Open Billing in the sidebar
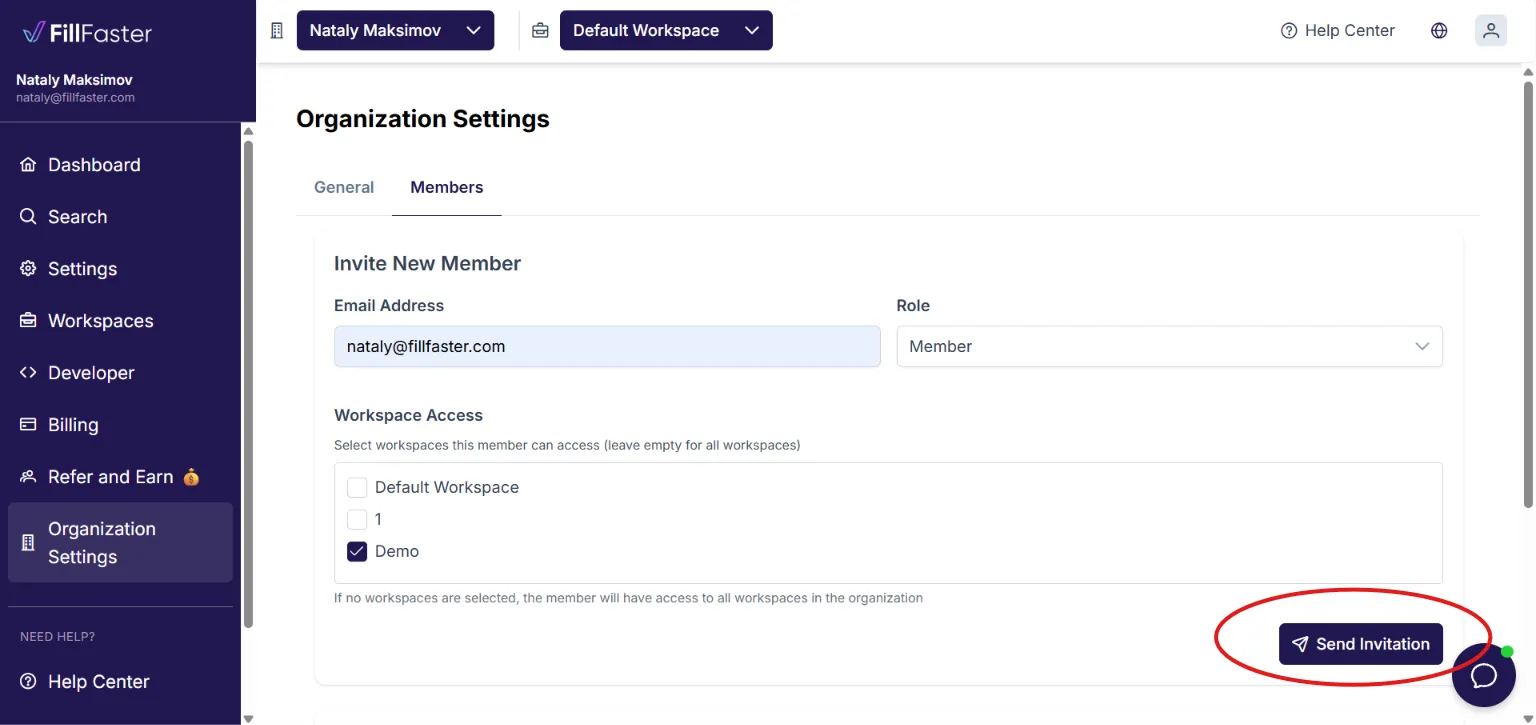The width and height of the screenshot is (1536, 725). tap(120, 425)
